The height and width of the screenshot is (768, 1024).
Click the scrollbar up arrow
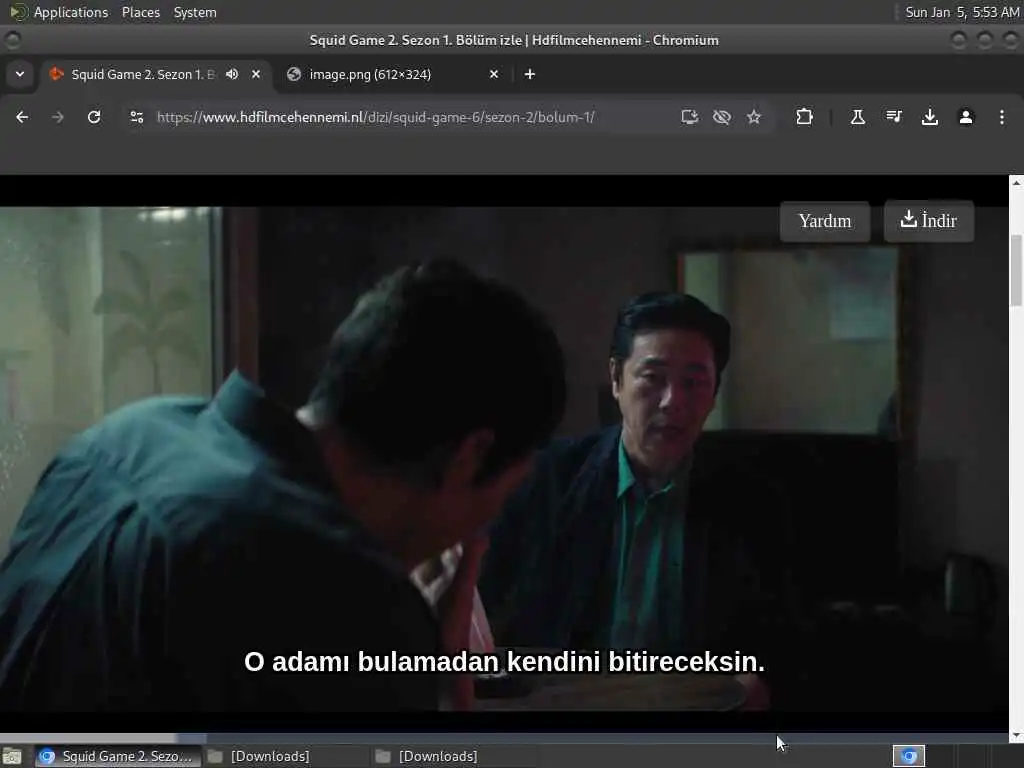(1016, 183)
